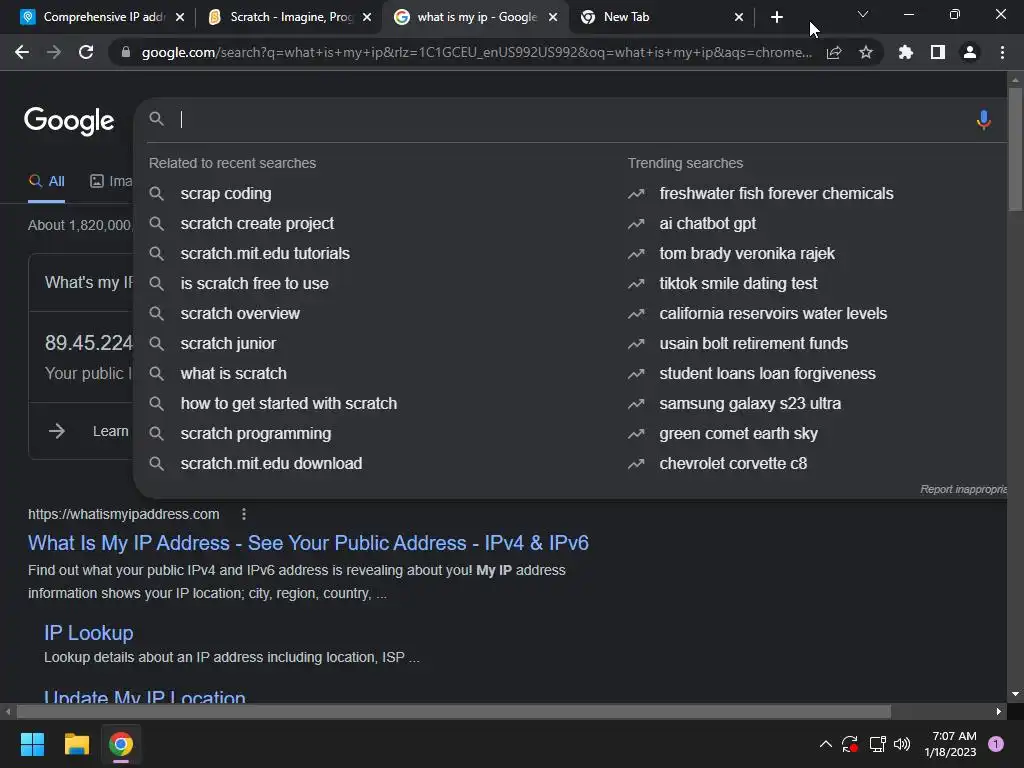The height and width of the screenshot is (768, 1024).
Task: Choose suggestion scratch create project
Action: (257, 224)
